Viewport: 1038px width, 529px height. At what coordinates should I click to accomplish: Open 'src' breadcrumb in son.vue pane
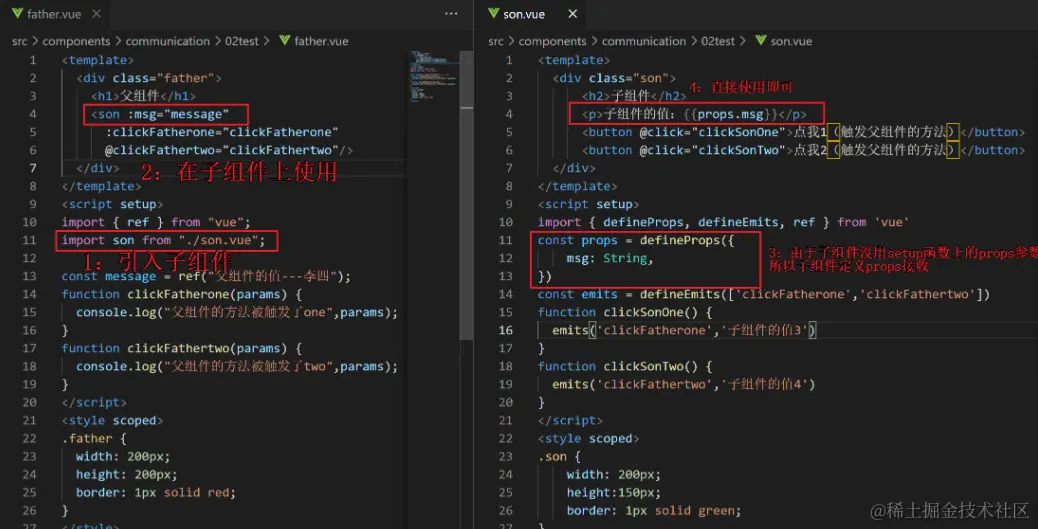pyautogui.click(x=496, y=41)
